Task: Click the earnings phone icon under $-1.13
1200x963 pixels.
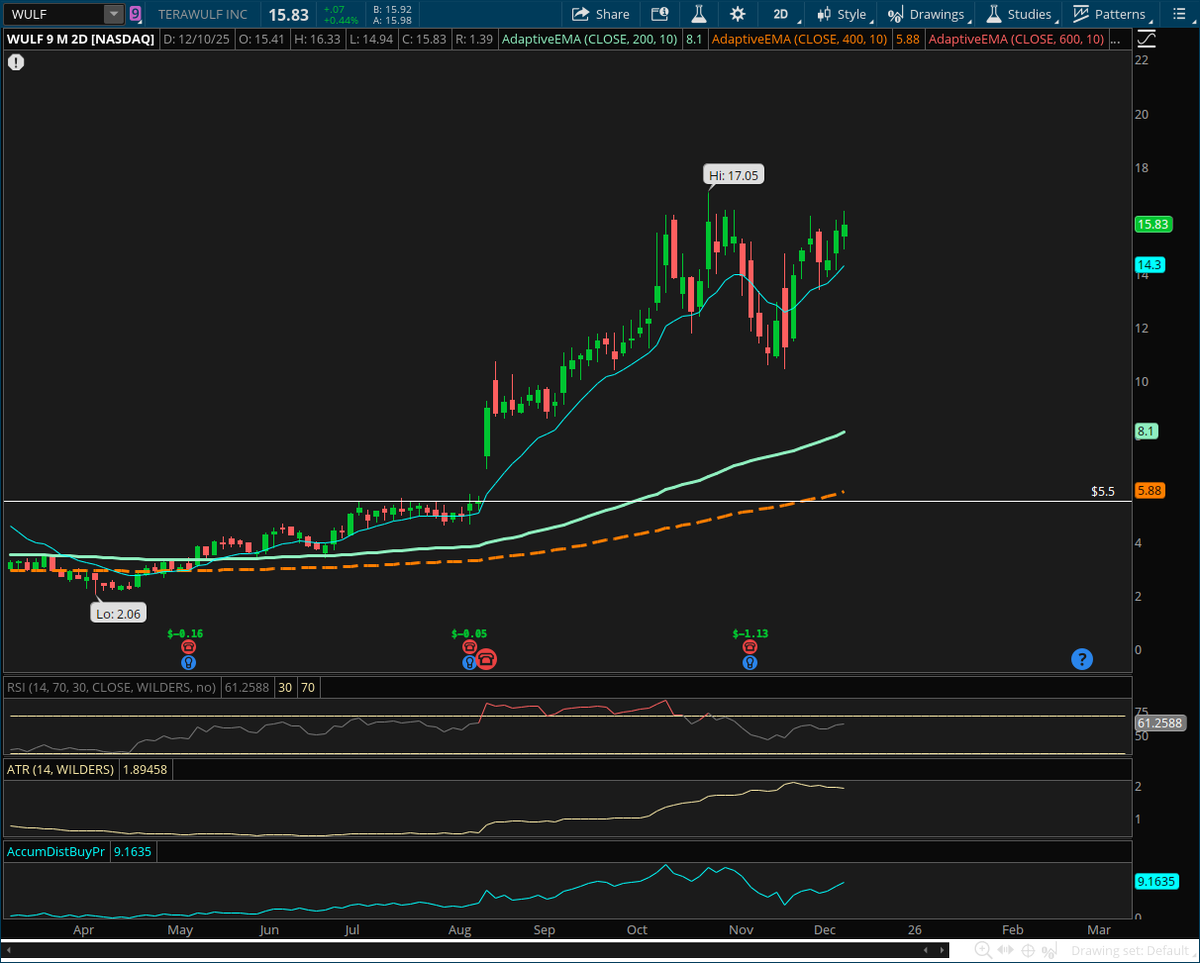Action: click(750, 647)
